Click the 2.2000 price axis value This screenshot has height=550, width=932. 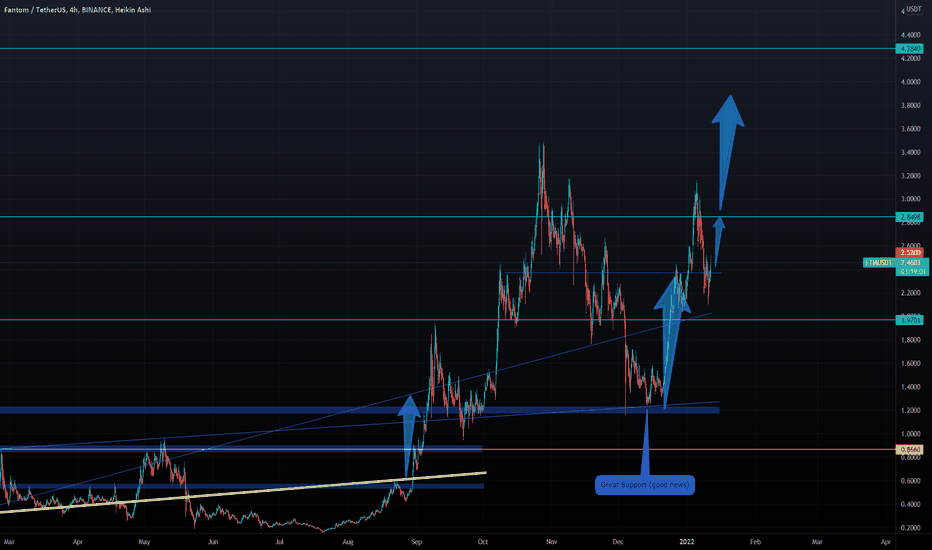point(911,293)
